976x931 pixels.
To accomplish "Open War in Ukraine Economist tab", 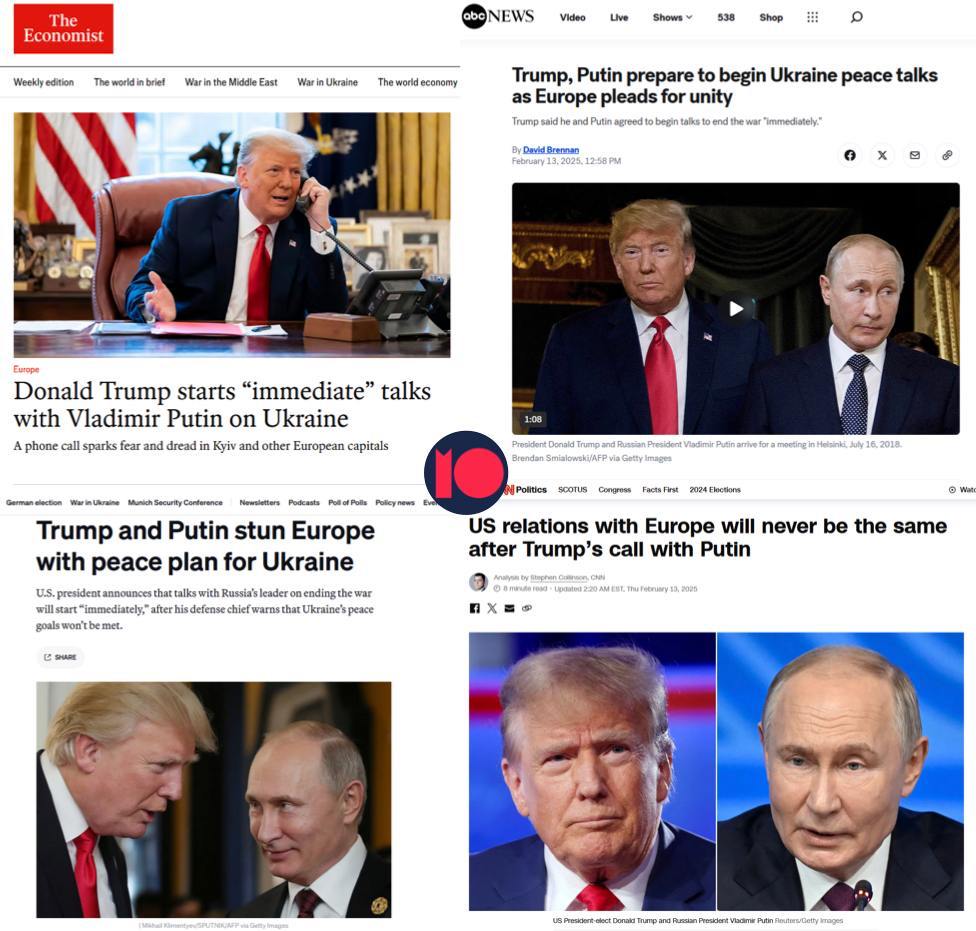I will [x=327, y=82].
